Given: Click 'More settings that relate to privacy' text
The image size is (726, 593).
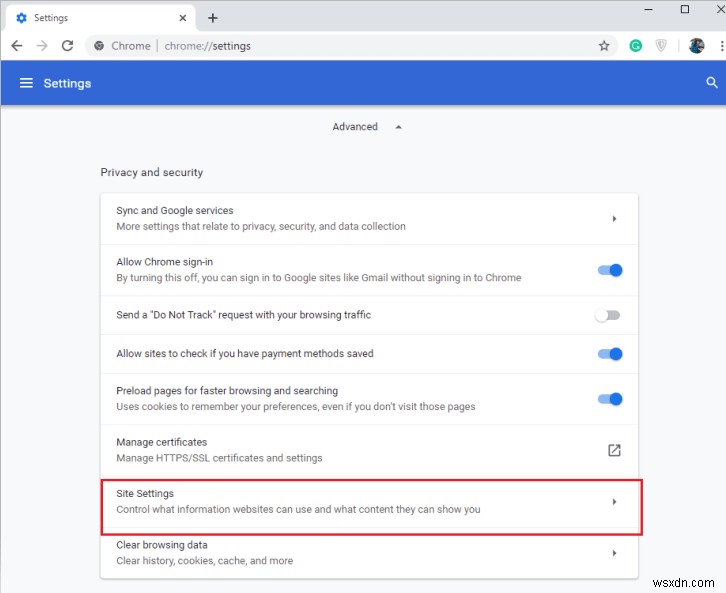Looking at the screenshot, I should [x=261, y=226].
